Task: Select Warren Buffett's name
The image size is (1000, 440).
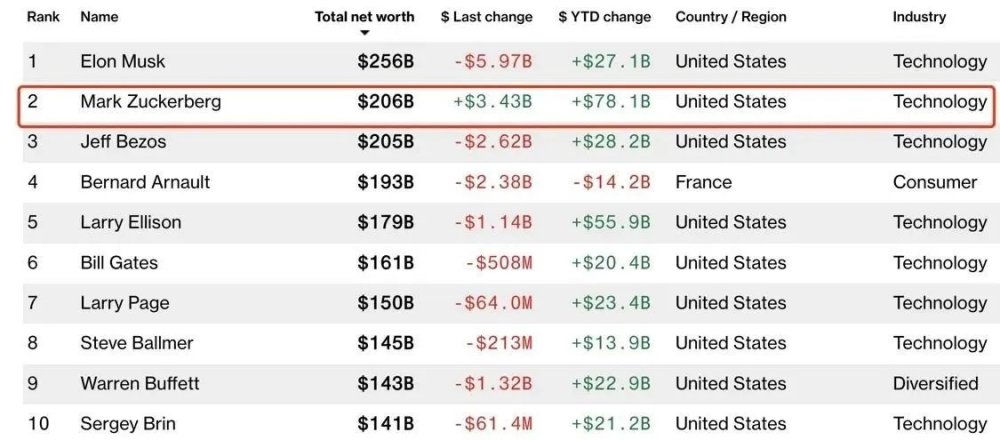Action: (x=140, y=383)
